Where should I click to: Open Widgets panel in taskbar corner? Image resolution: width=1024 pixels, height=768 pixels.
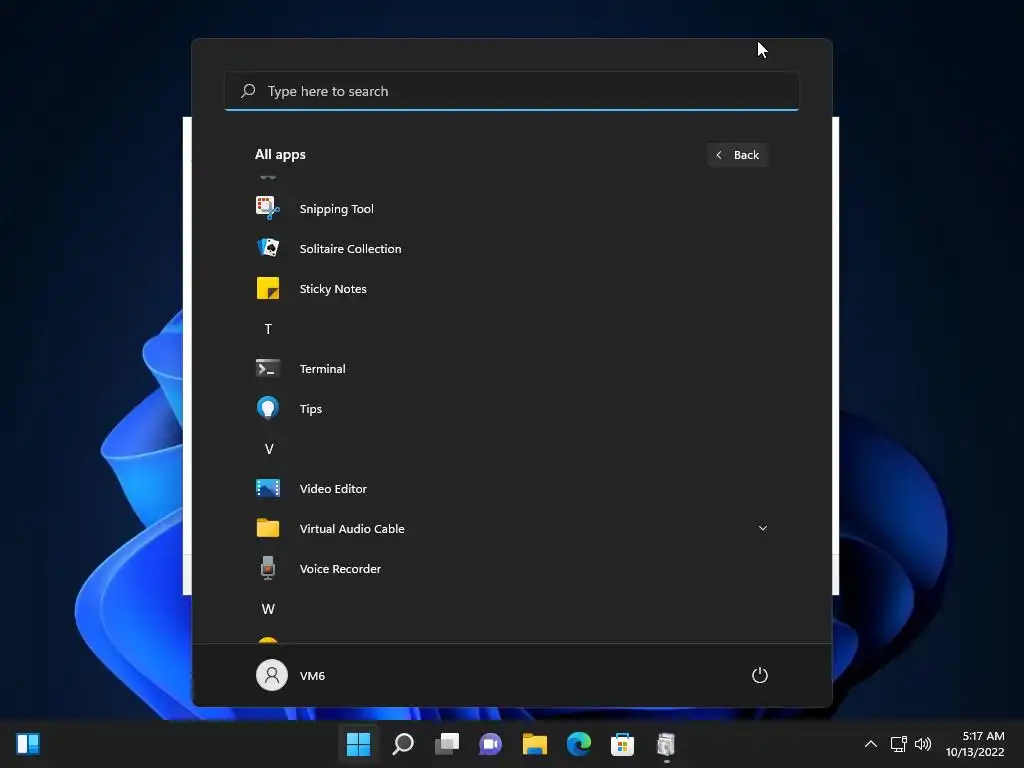click(28, 744)
